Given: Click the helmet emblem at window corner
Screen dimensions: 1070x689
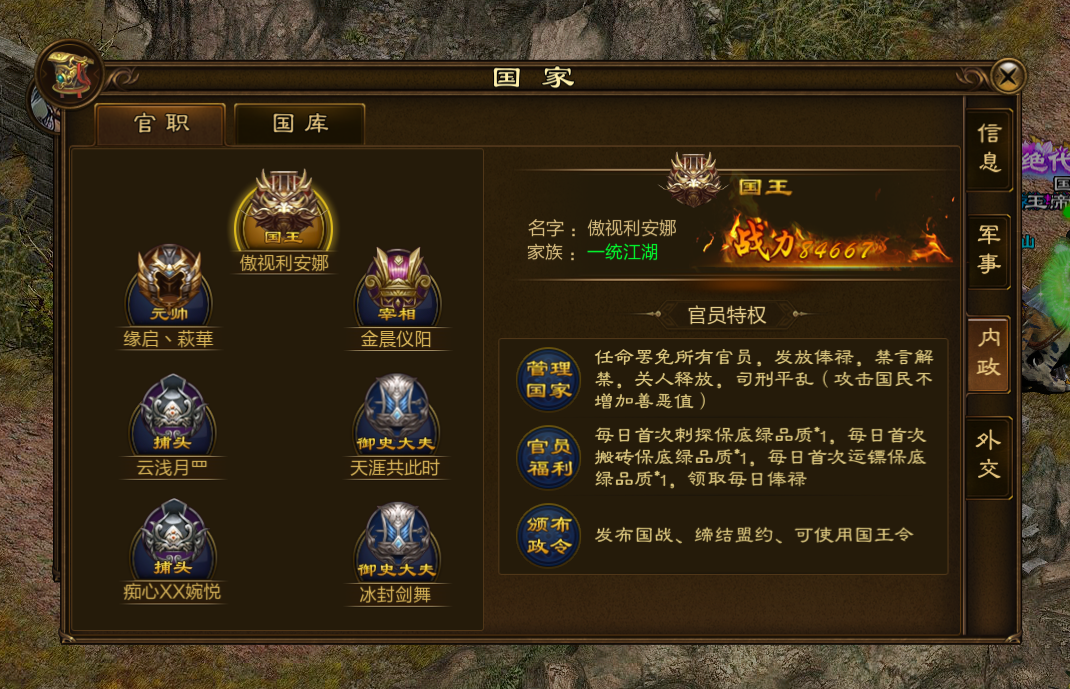Looking at the screenshot, I should click(70, 74).
